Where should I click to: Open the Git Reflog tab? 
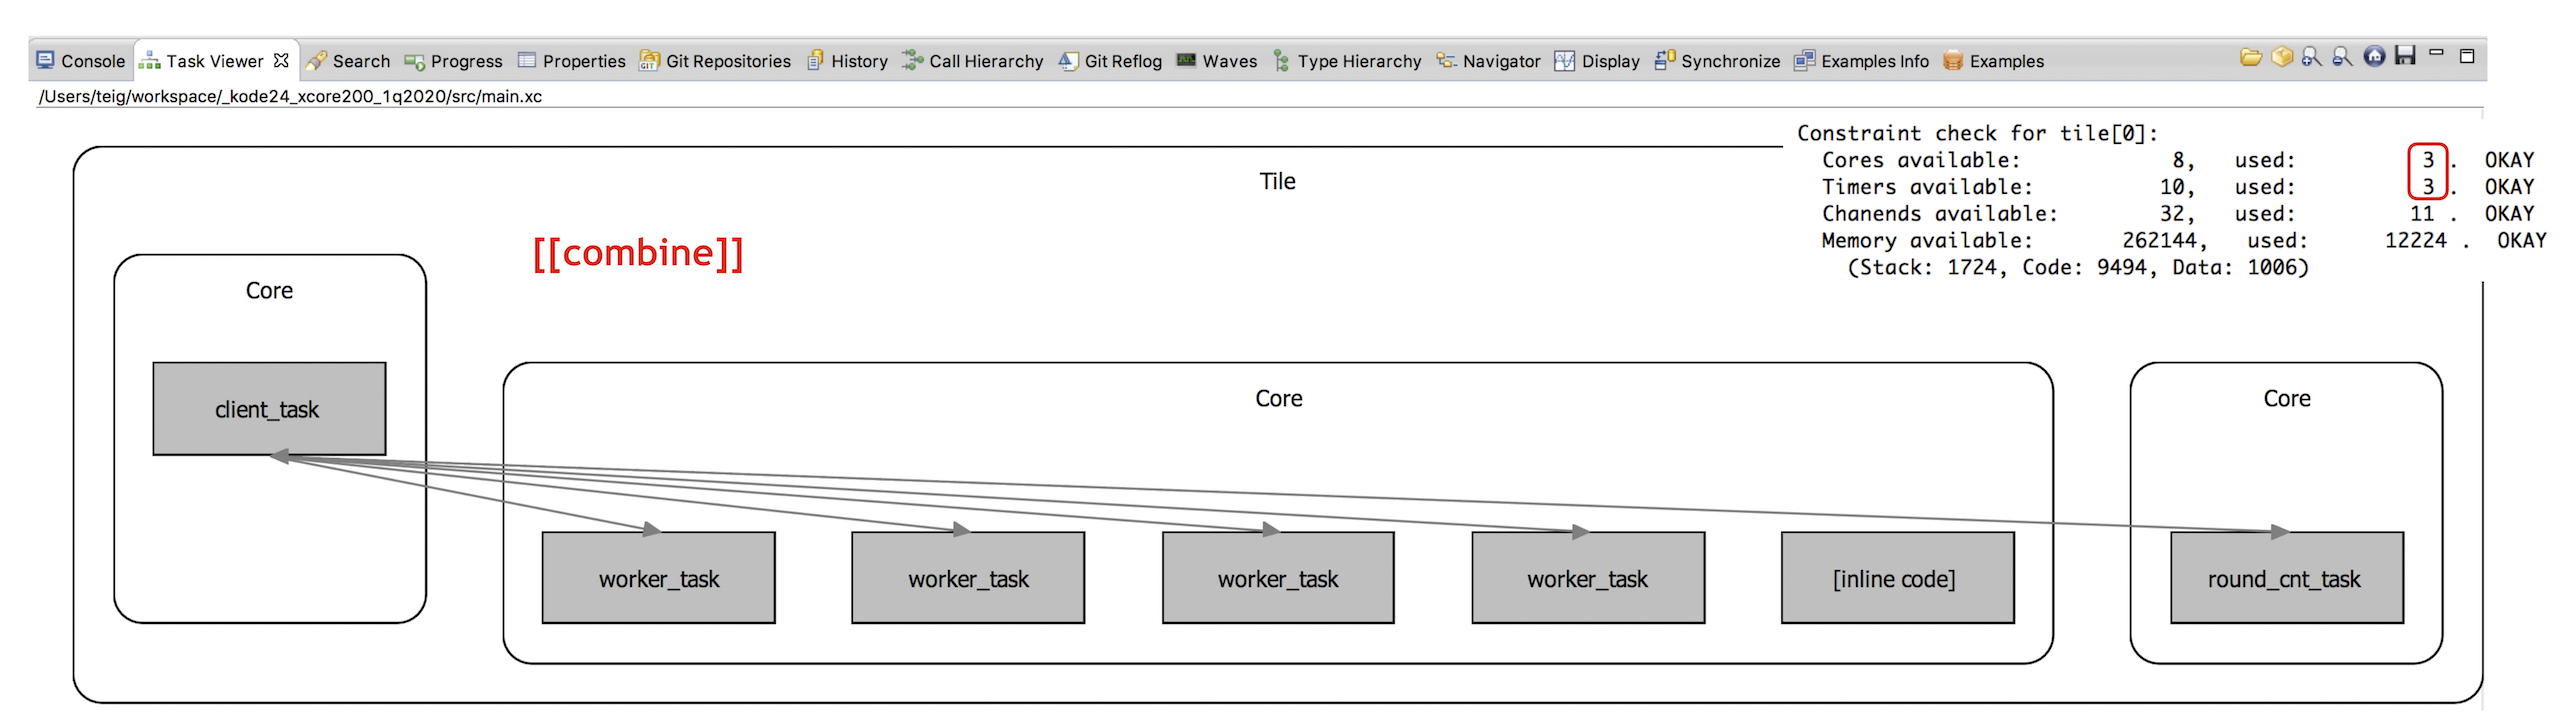tap(1110, 61)
